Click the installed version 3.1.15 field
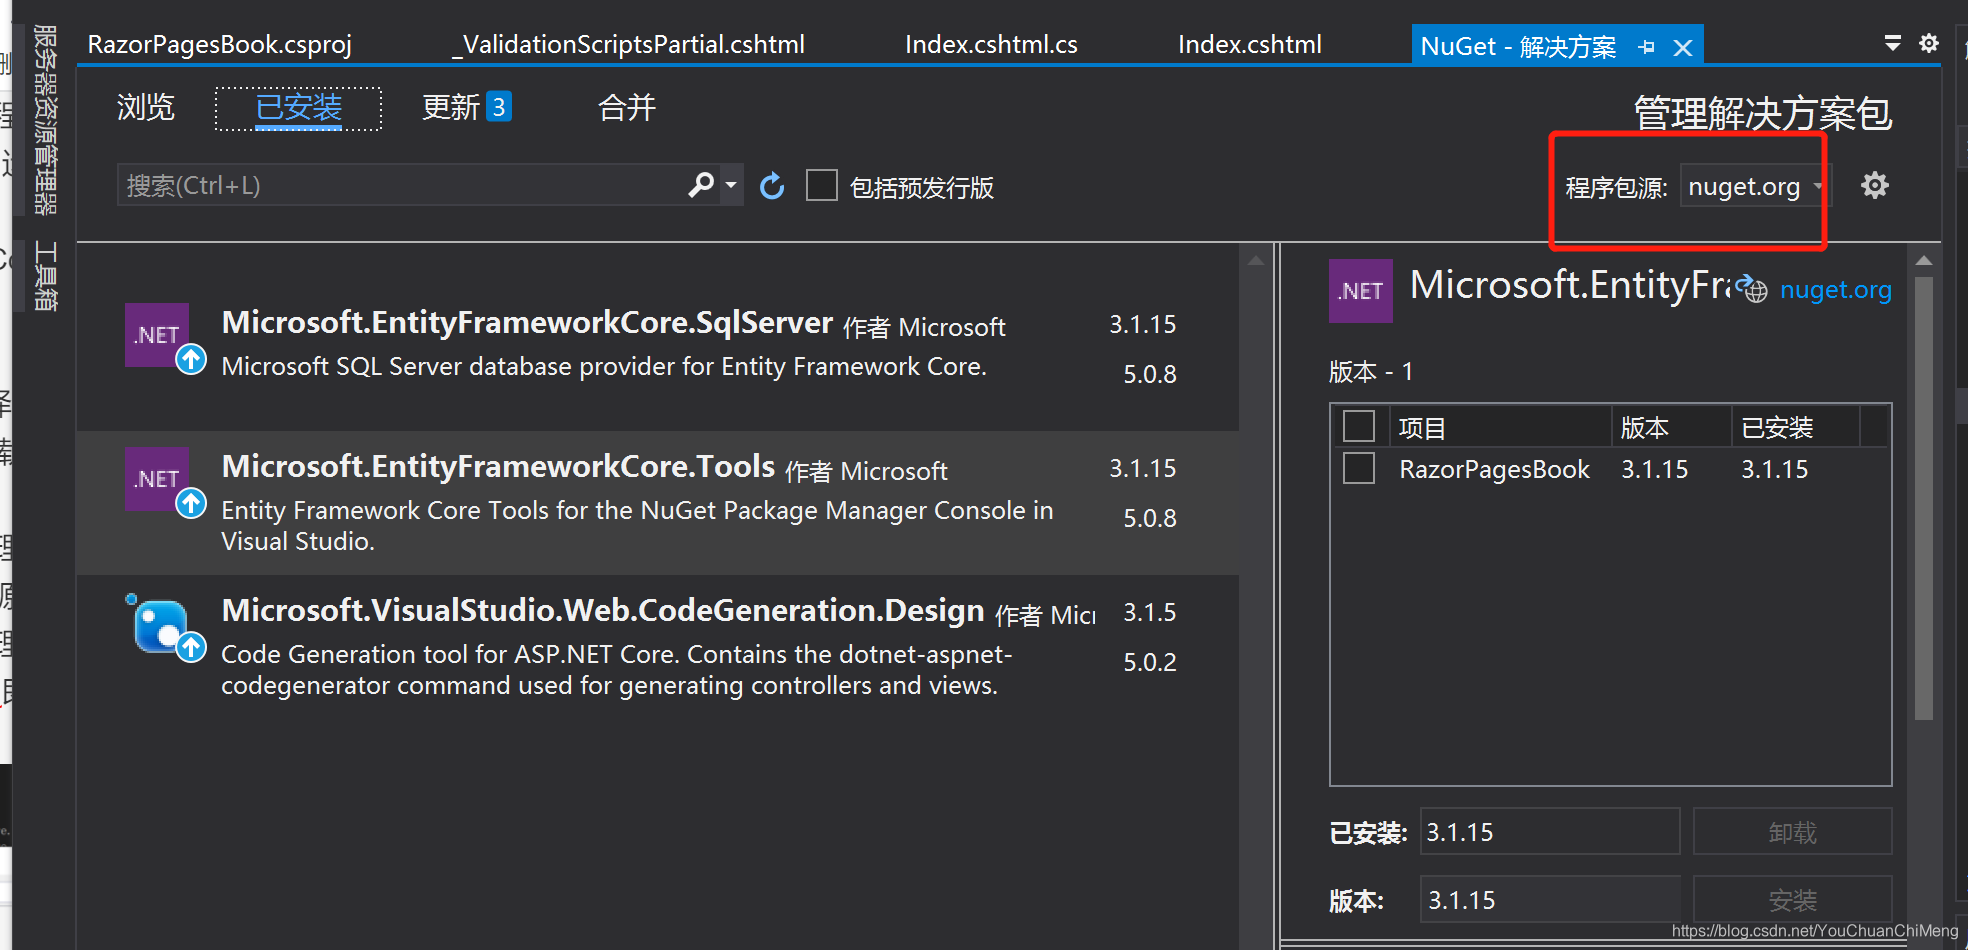Image resolution: width=1968 pixels, height=950 pixels. pyautogui.click(x=1550, y=832)
